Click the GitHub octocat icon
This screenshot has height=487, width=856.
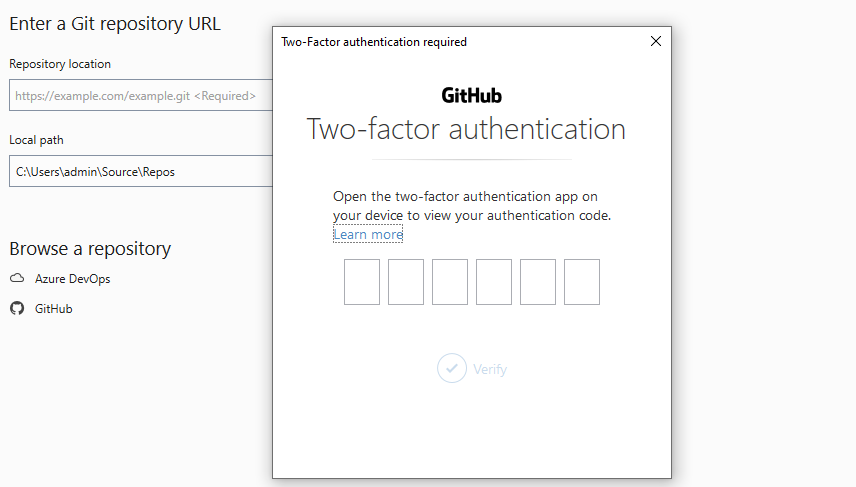(x=17, y=308)
